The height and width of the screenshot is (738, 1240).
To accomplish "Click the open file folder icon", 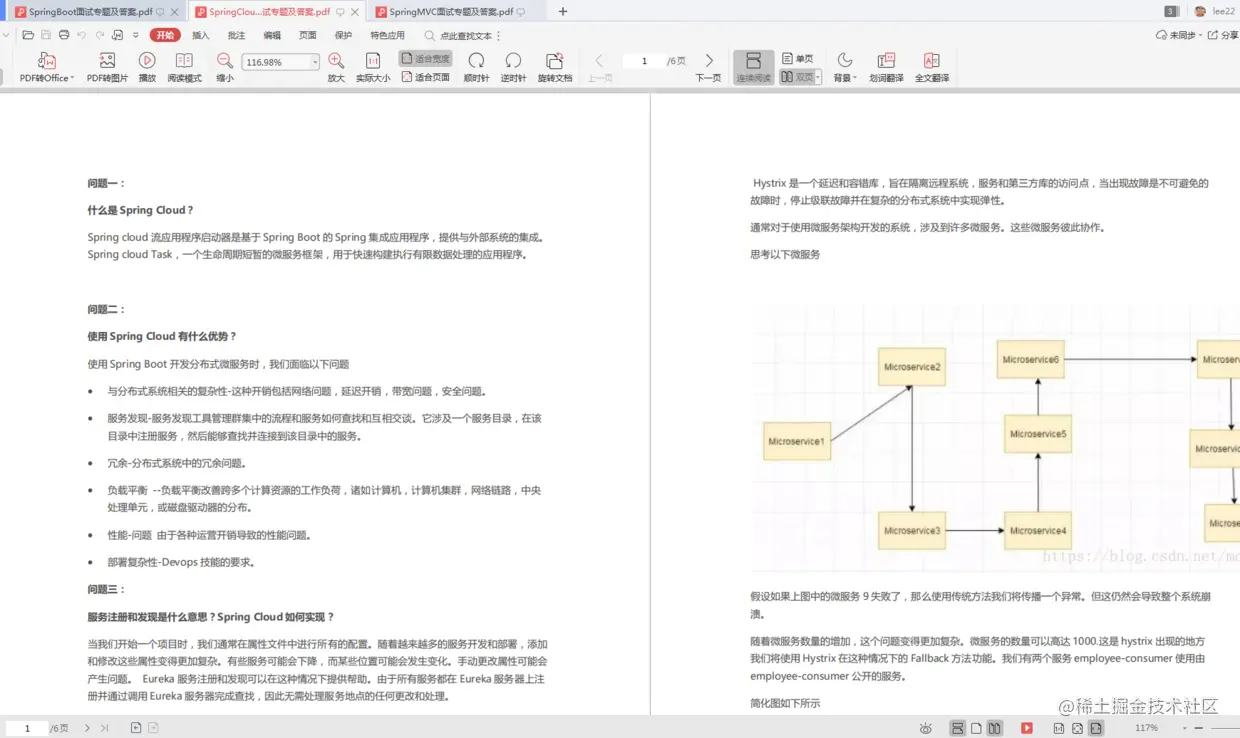I will 28,35.
